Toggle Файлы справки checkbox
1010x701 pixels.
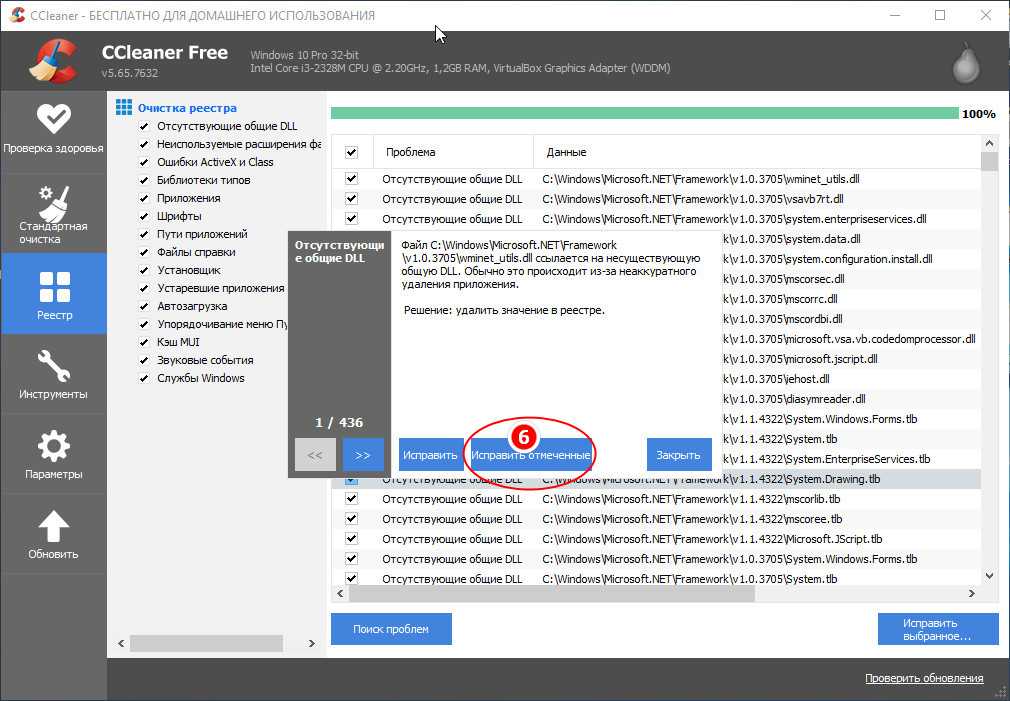pos(144,253)
